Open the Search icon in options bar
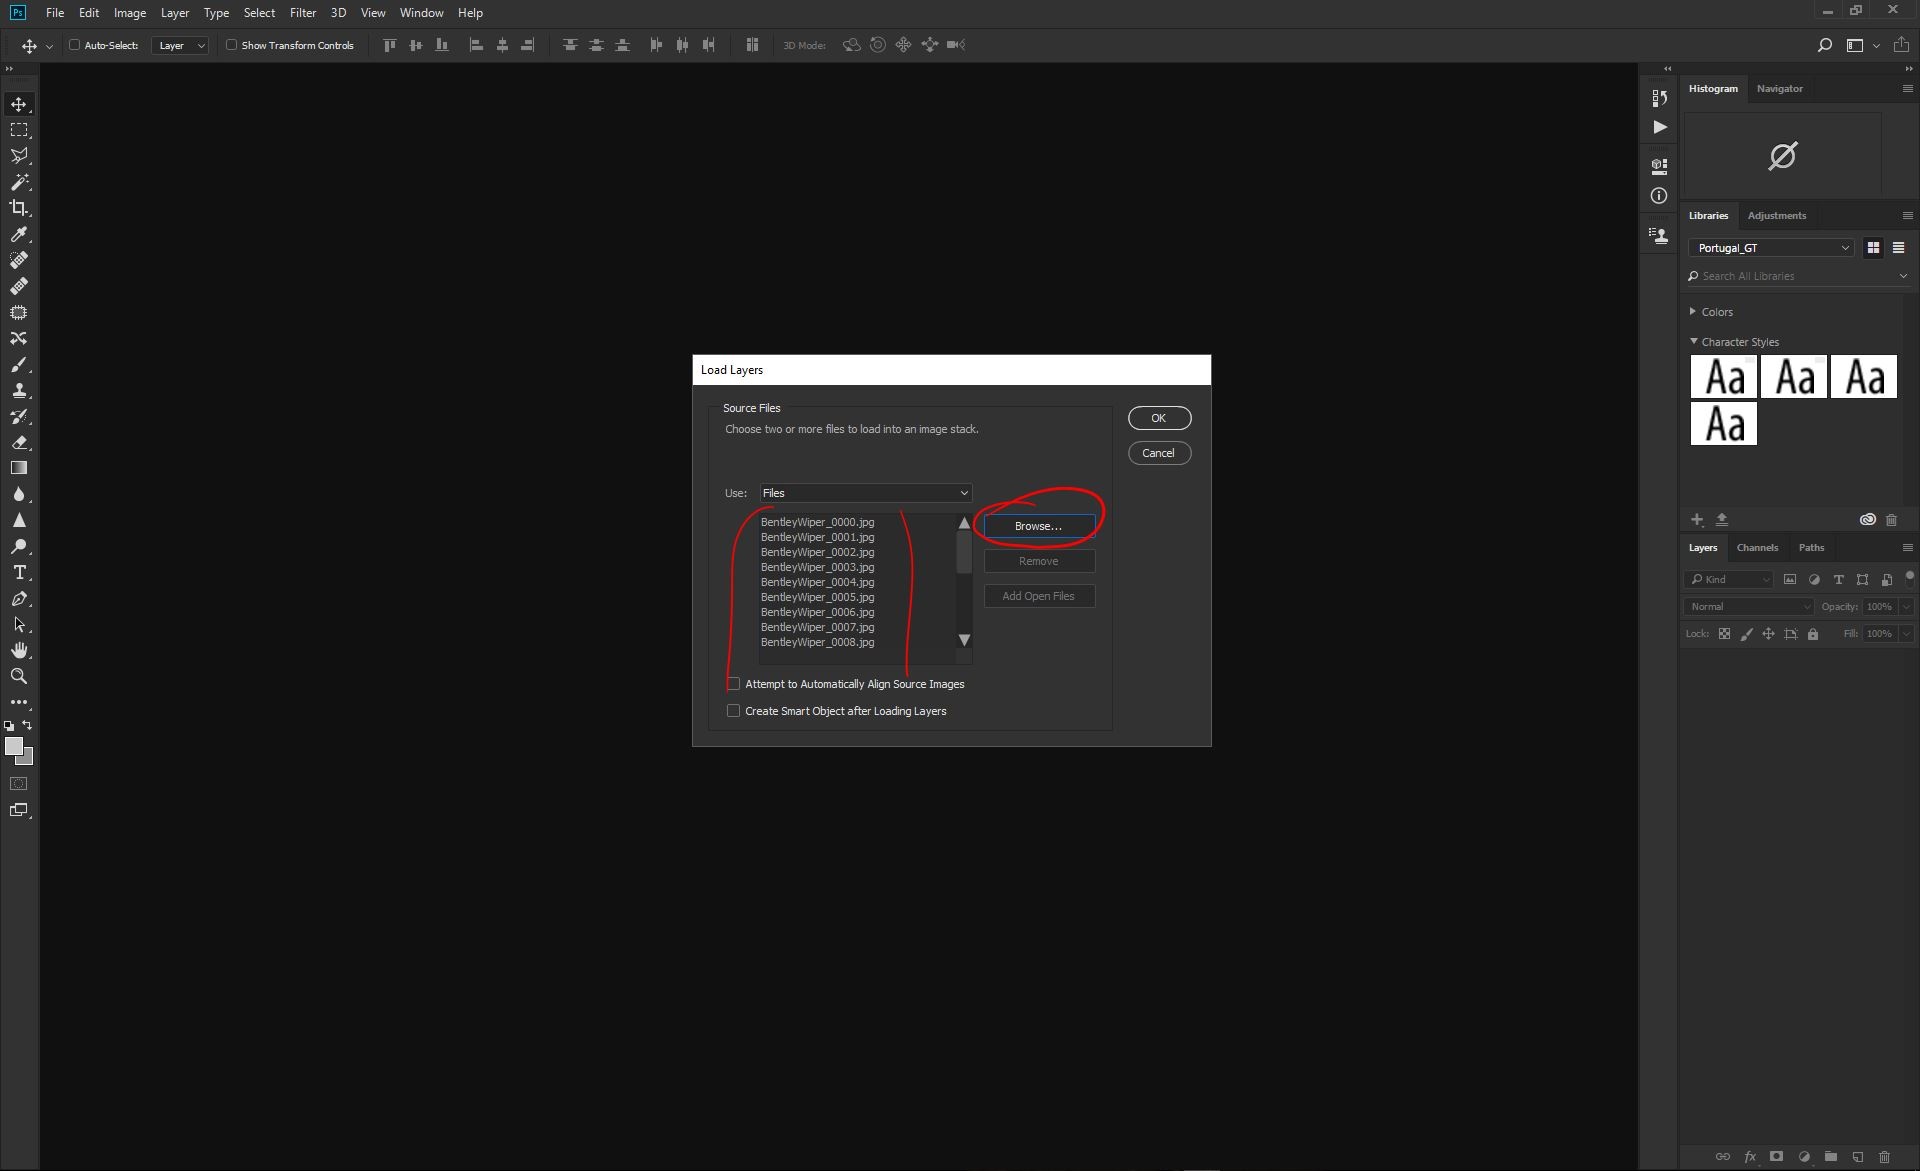Viewport: 1920px width, 1171px height. tap(1824, 45)
